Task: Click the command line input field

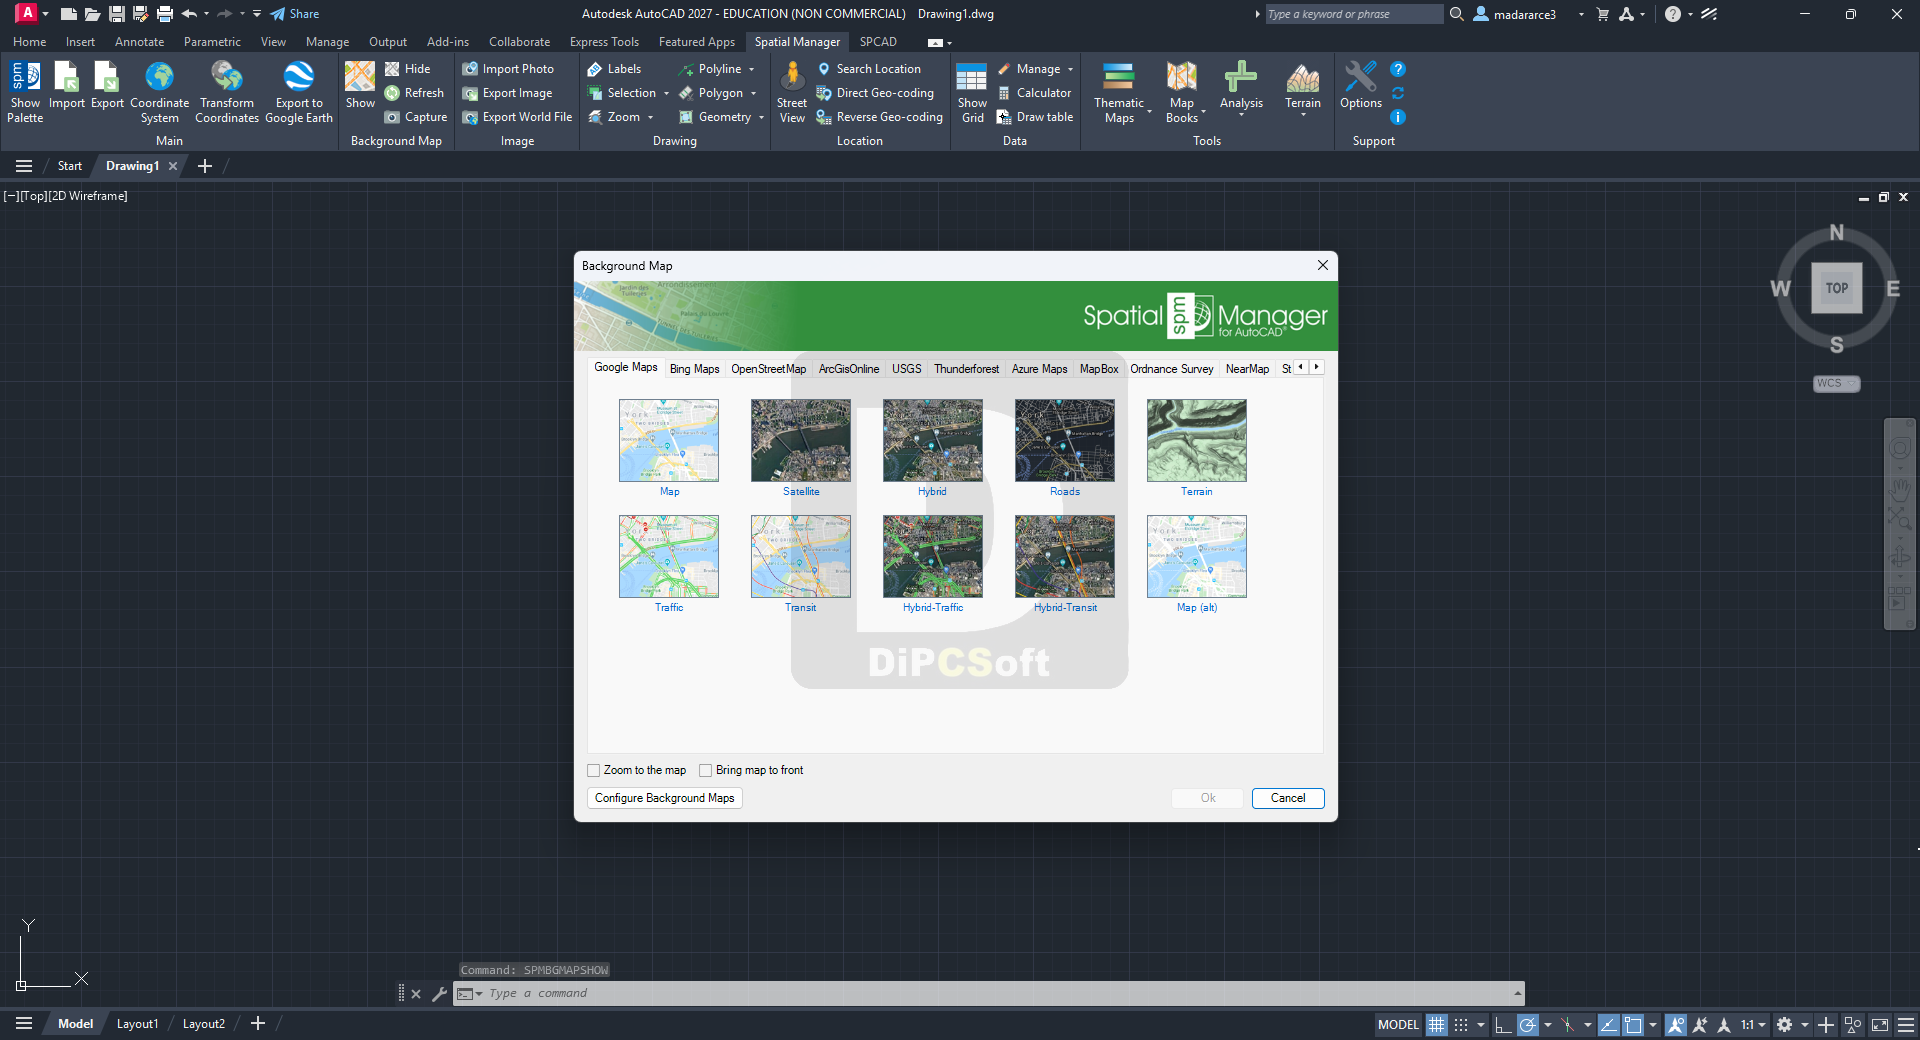Action: 1000,993
